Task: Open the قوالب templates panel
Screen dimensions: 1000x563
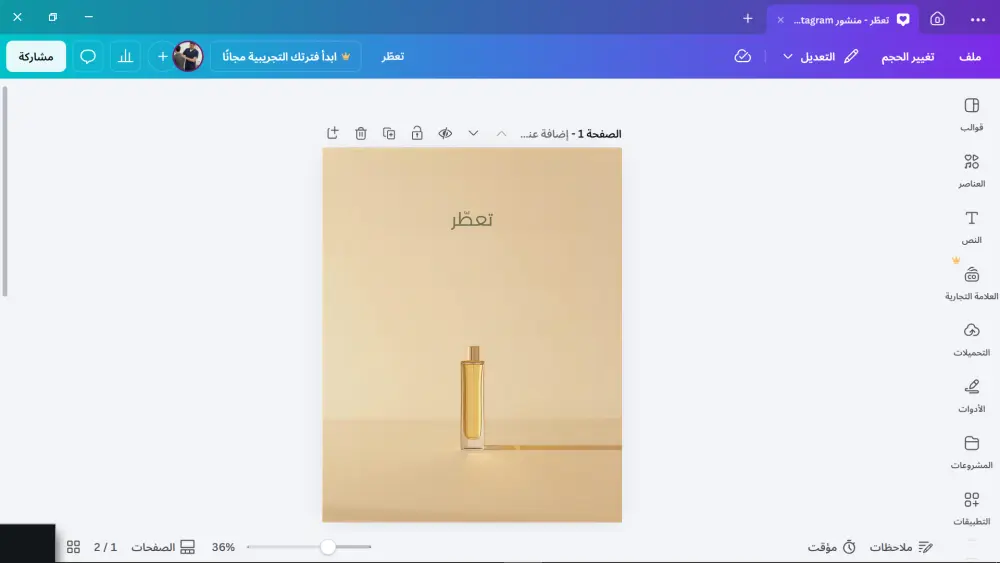Action: pos(971,114)
